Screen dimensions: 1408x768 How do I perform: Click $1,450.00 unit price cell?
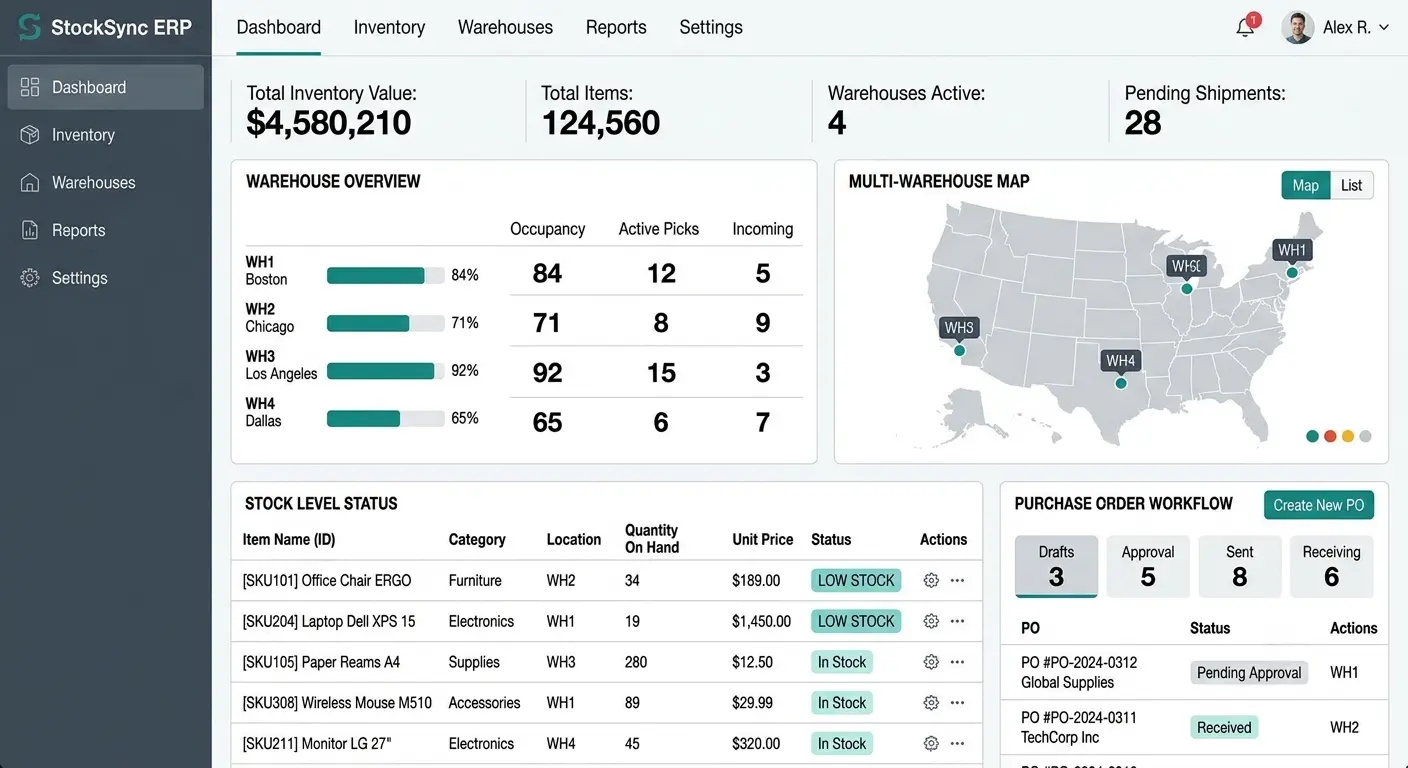762,621
